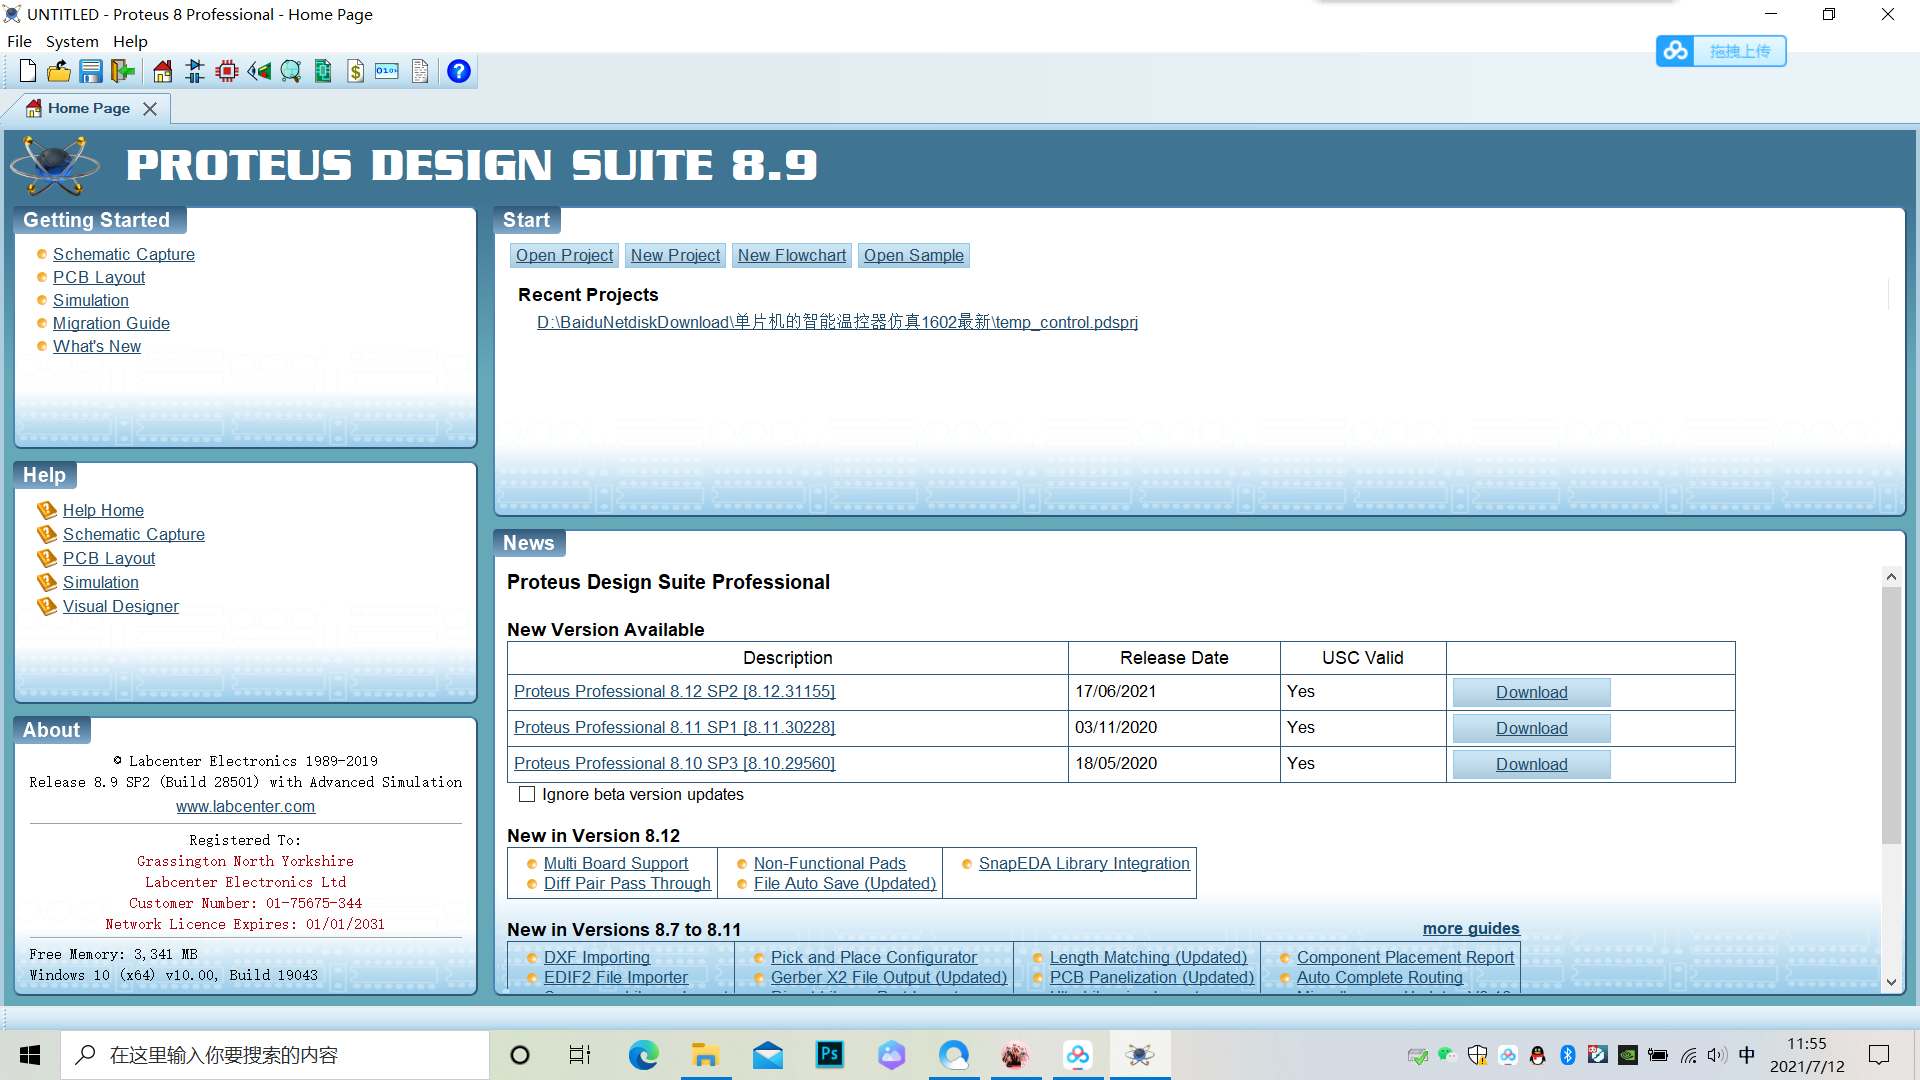Open Schematic Capture in Getting Started

(124, 254)
